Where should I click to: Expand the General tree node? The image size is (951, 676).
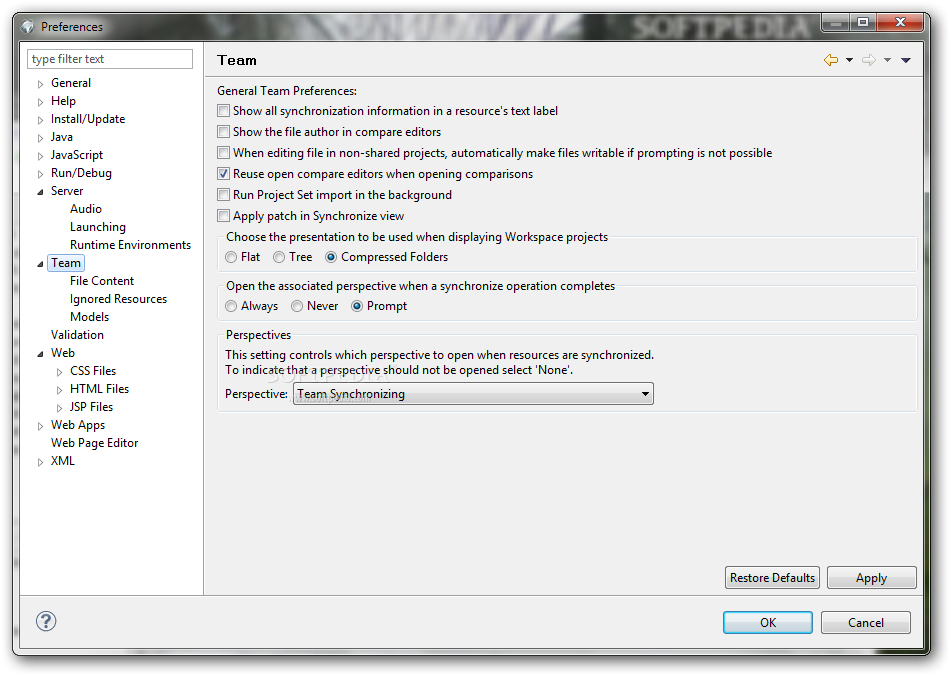pyautogui.click(x=41, y=84)
